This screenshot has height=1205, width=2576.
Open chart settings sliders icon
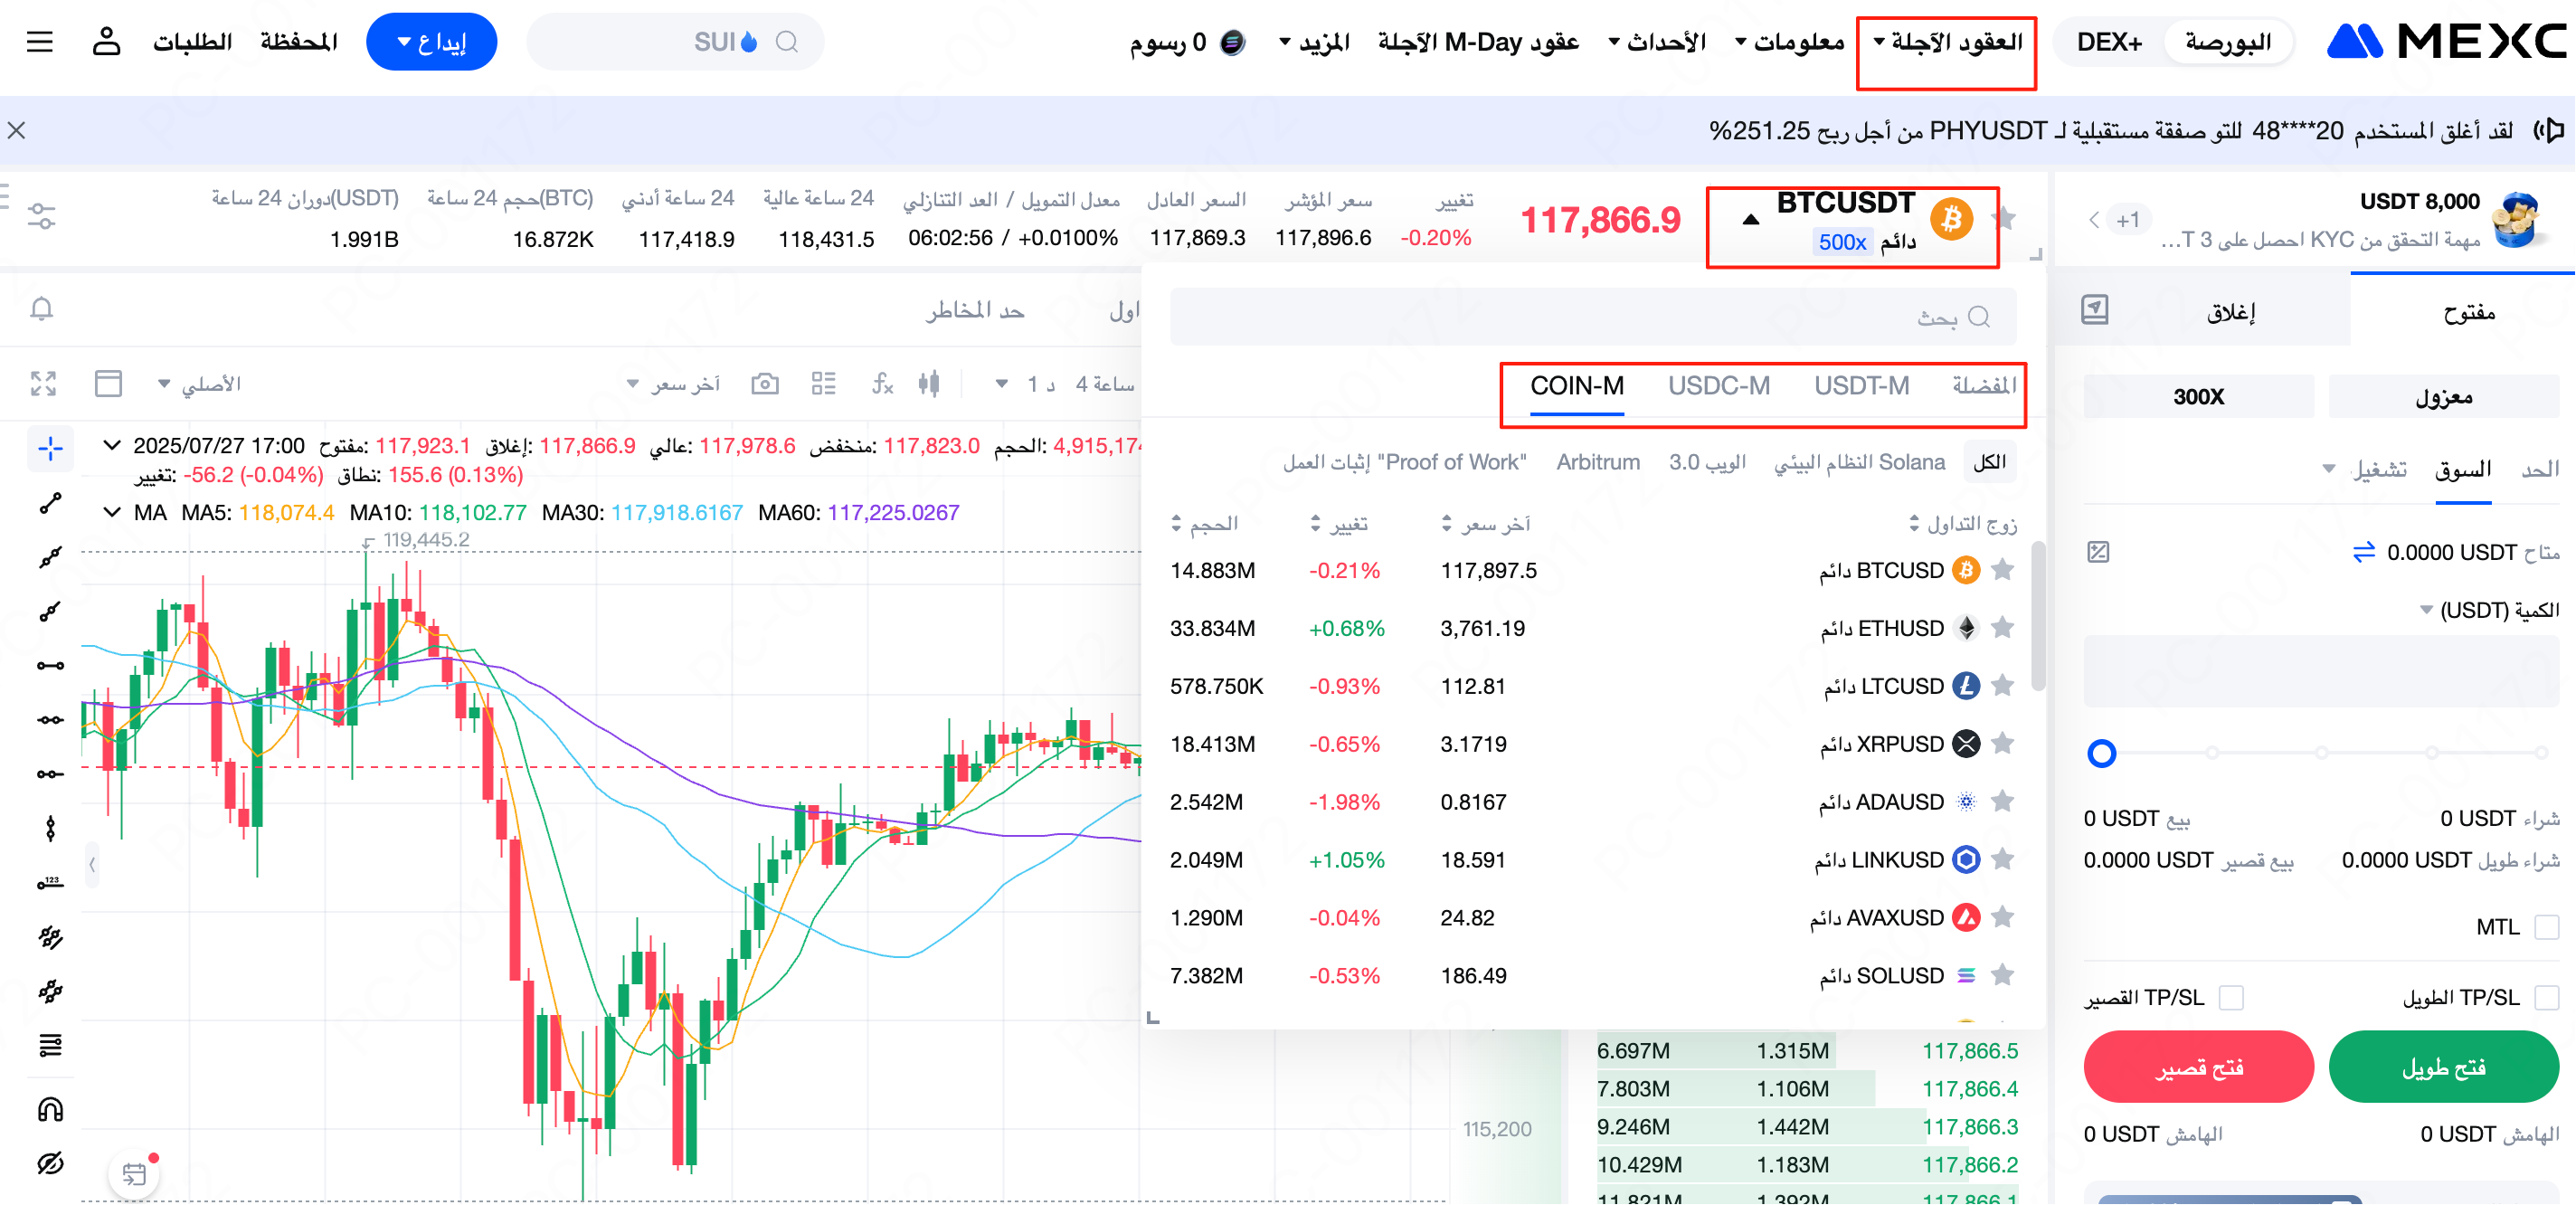(41, 216)
